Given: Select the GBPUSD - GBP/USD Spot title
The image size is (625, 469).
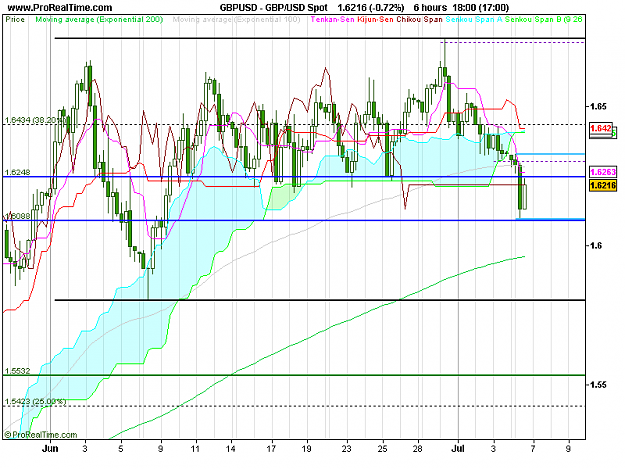Looking at the screenshot, I should [273, 8].
